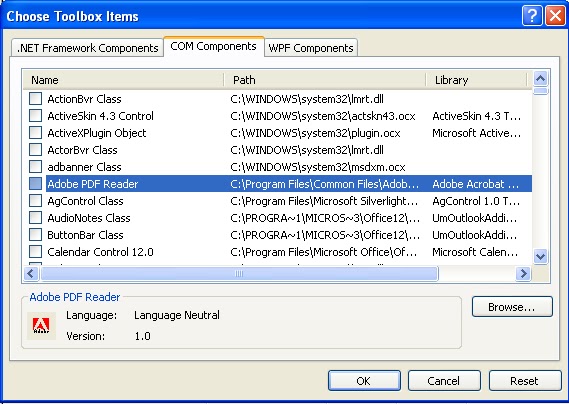
Task: Check the Adobe PDF Reader checkbox
Action: point(35,184)
